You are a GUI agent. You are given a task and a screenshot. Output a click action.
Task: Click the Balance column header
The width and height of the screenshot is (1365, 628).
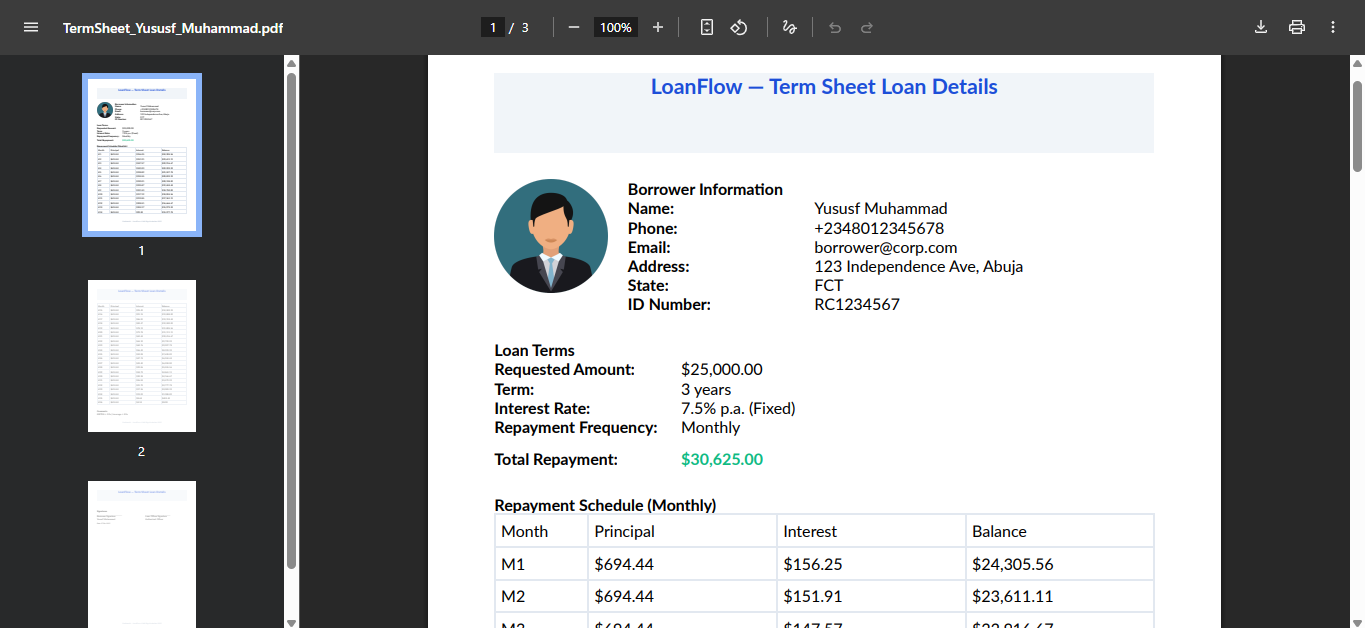[x=999, y=531]
